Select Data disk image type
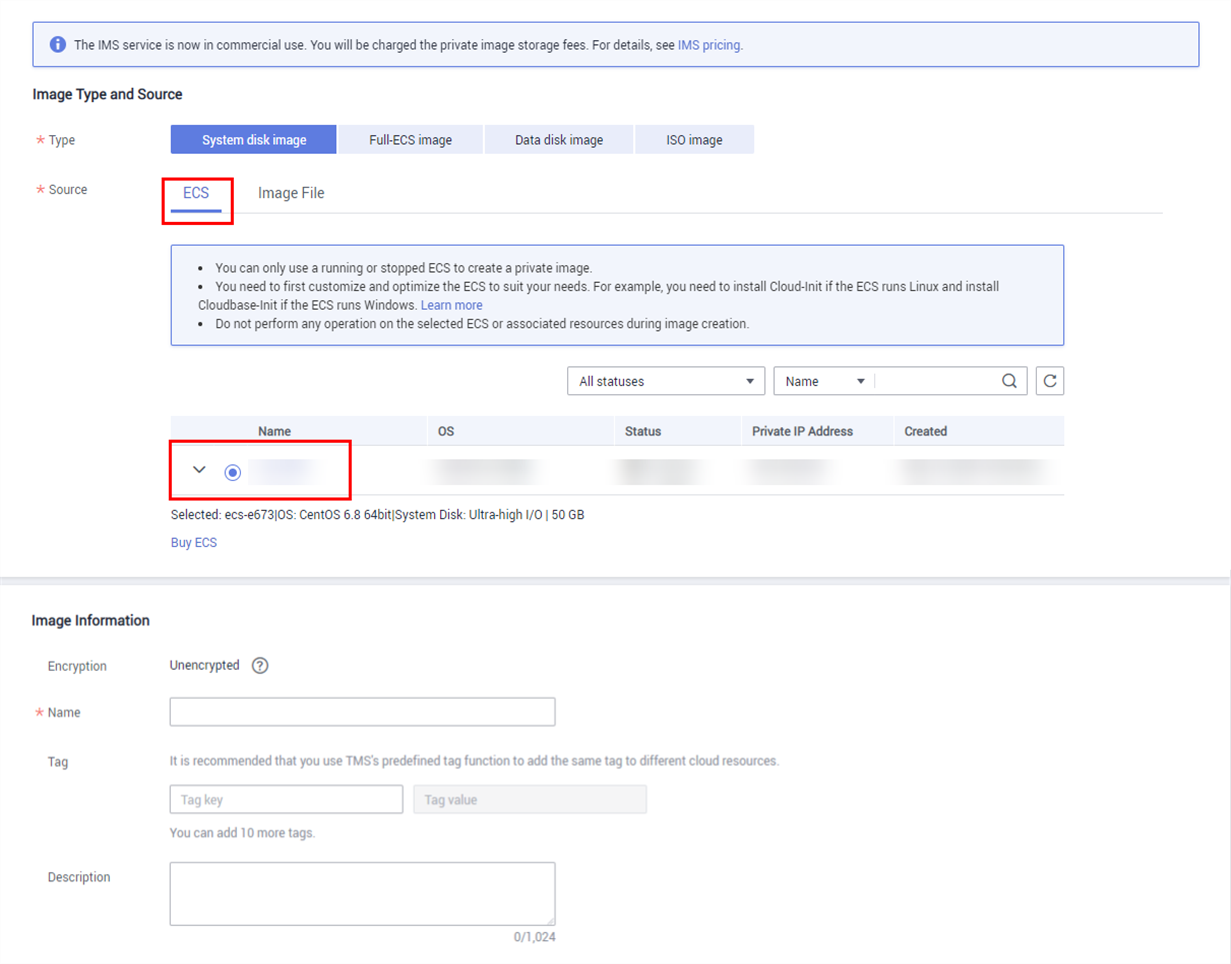The height and width of the screenshot is (964, 1231). (559, 140)
